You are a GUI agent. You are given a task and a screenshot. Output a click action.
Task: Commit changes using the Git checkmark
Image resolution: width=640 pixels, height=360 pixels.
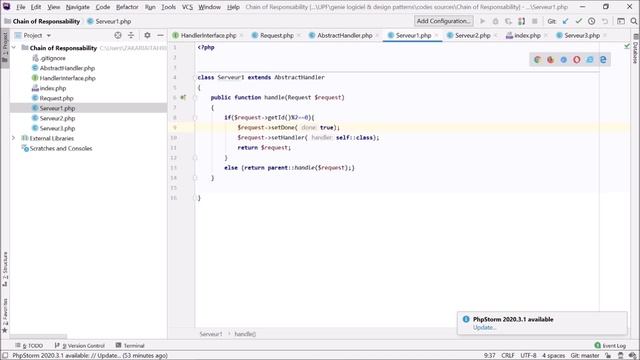tap(578, 21)
